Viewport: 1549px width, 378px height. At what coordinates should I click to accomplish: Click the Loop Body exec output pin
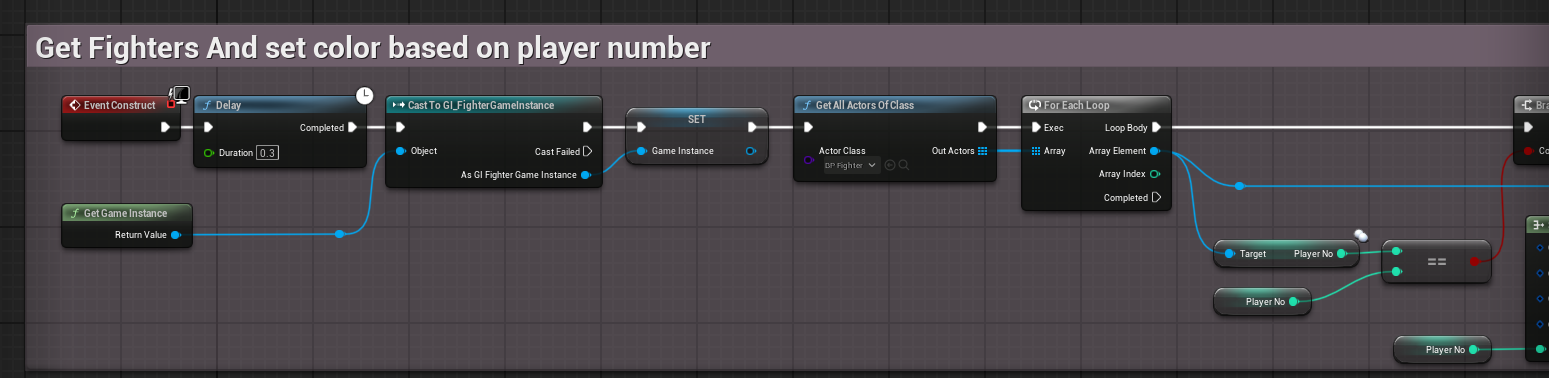1156,127
